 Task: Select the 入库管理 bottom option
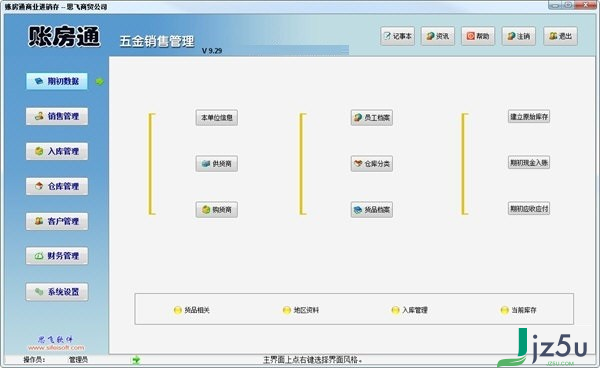409,310
